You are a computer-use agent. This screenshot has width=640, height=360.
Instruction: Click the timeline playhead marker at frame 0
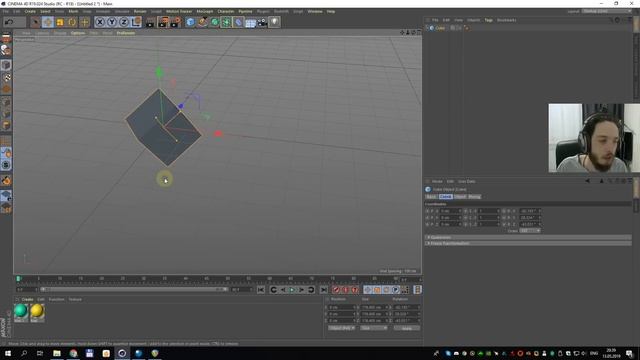click(x=18, y=279)
